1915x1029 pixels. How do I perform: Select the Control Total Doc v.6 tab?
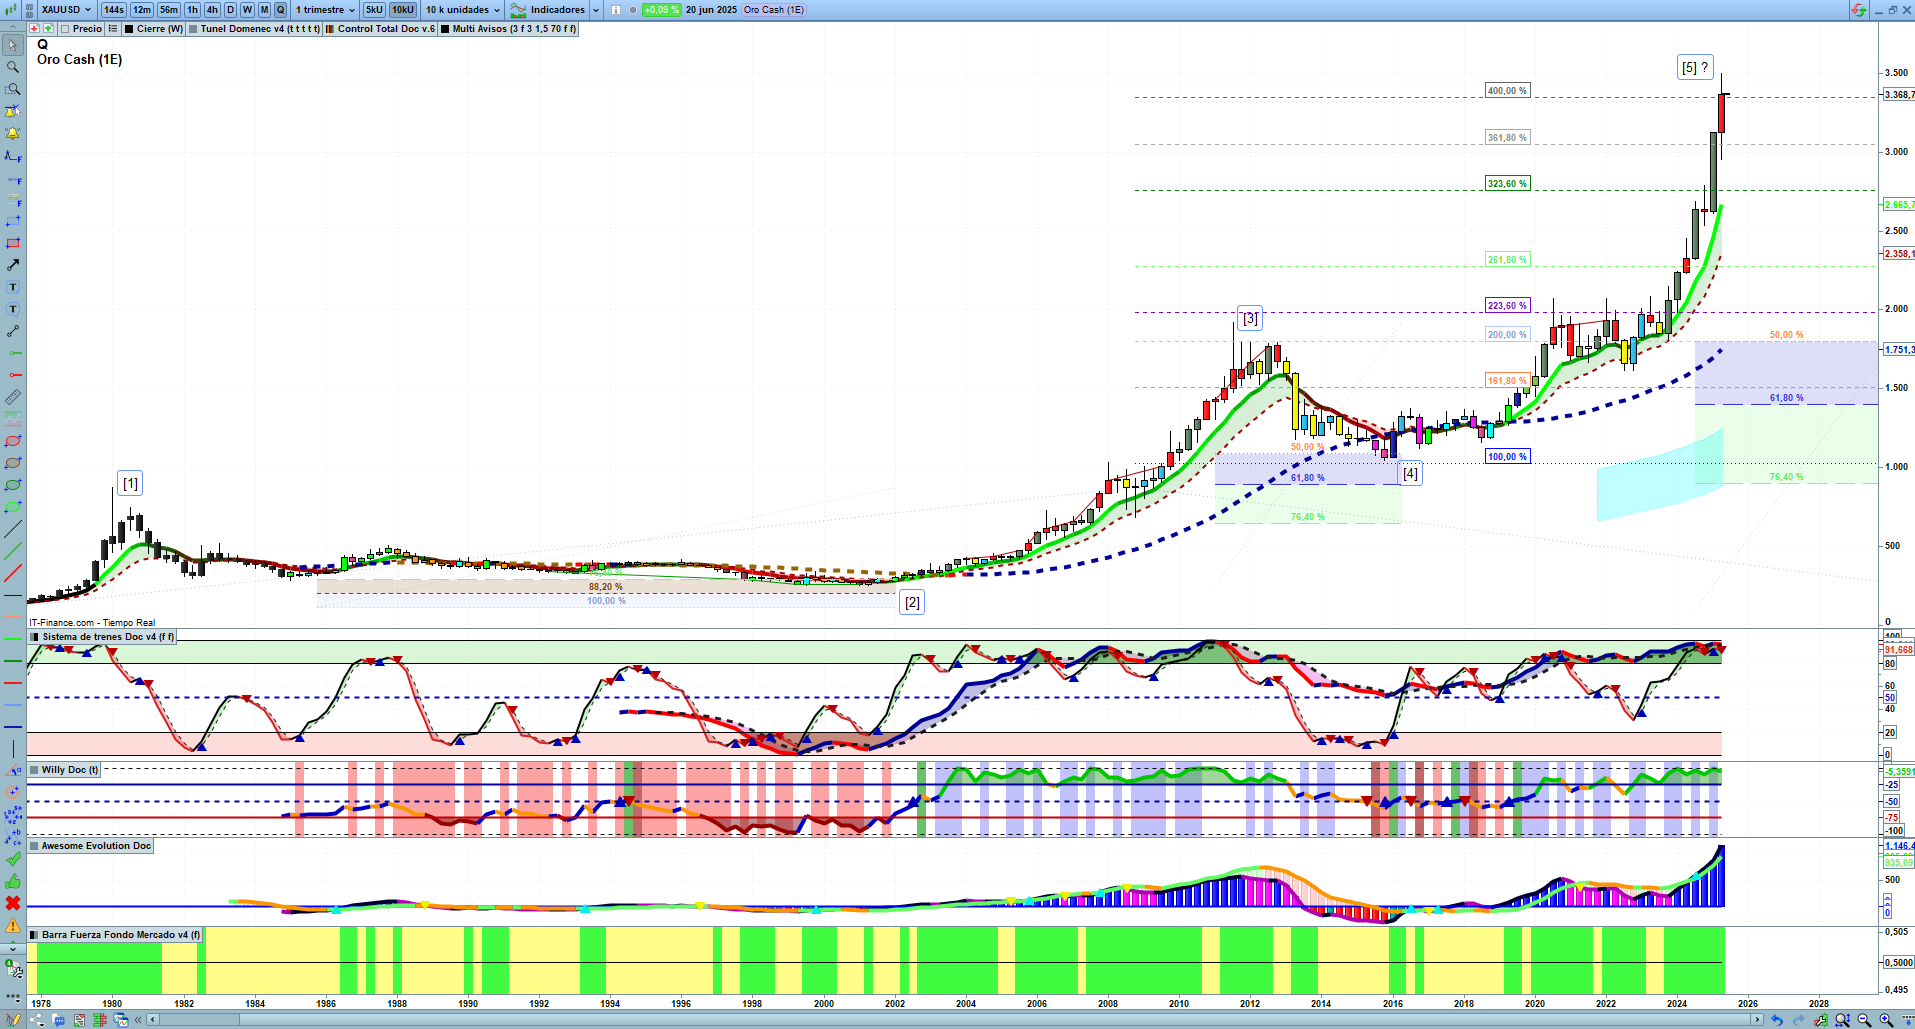coord(381,29)
